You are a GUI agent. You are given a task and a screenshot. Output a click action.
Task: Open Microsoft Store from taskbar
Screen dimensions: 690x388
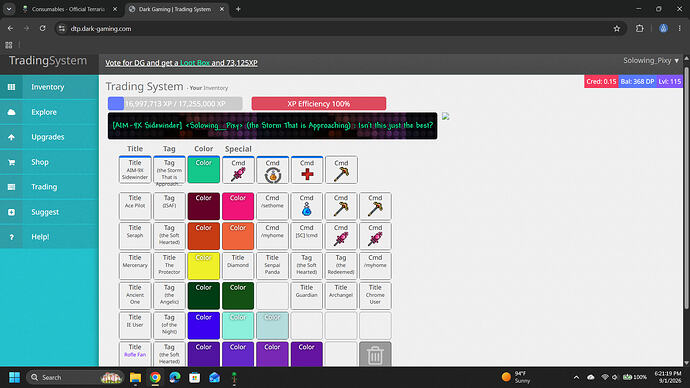195,377
